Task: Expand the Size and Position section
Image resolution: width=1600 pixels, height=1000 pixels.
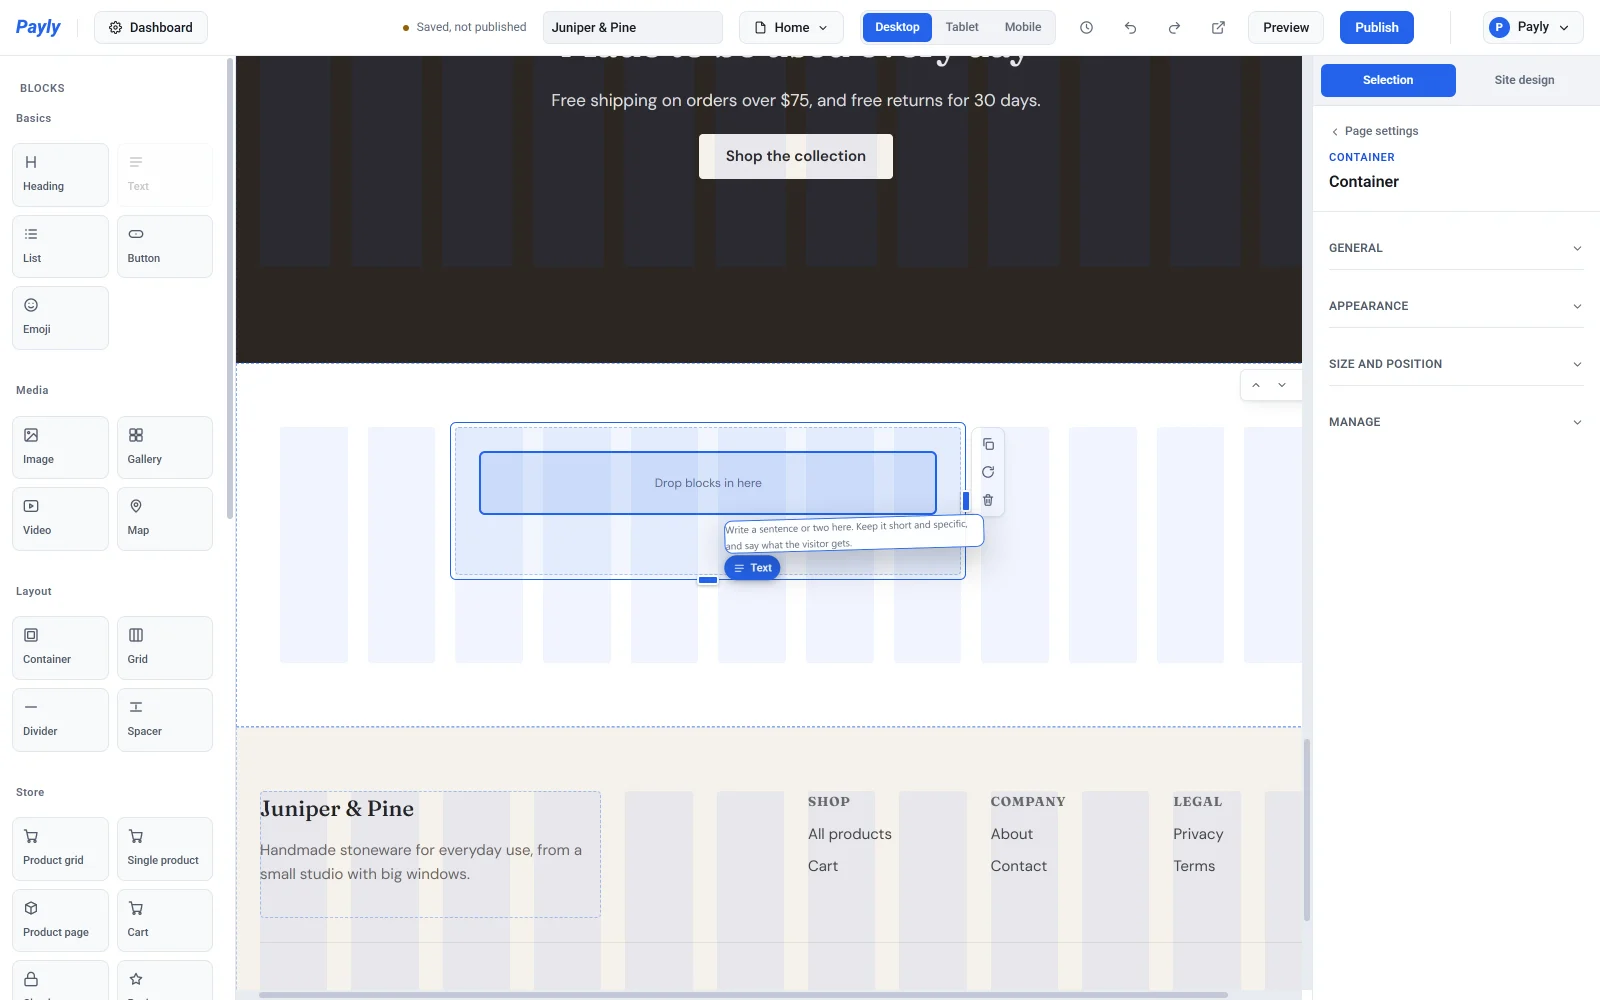Action: (1456, 364)
